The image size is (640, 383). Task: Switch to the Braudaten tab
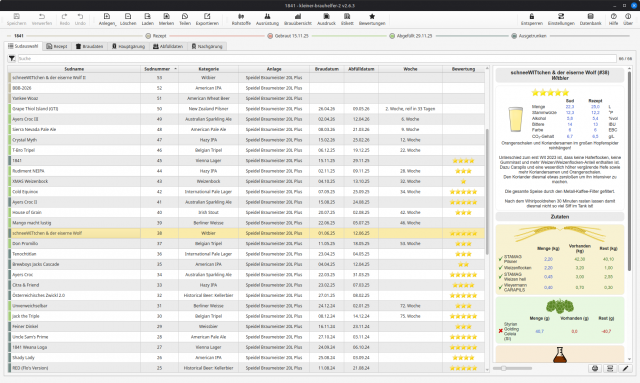point(89,46)
